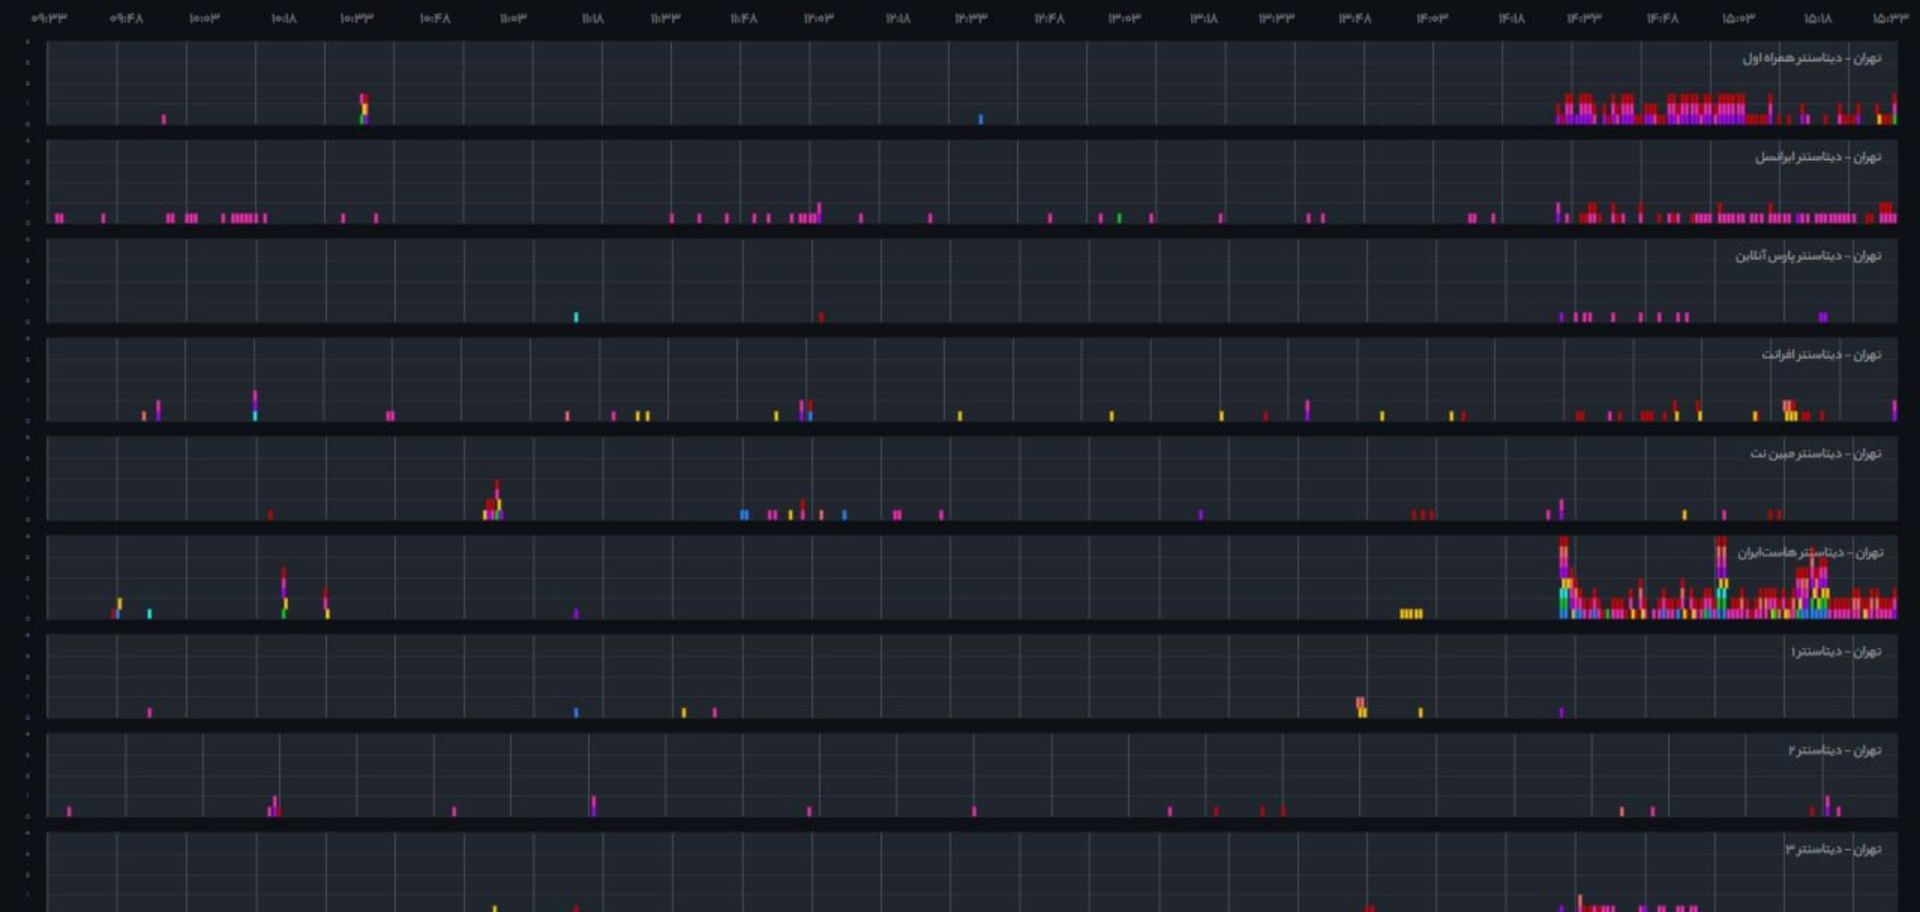Select the ۱۲:۰۳ time axis label
The image size is (1920, 912).
pos(819,19)
